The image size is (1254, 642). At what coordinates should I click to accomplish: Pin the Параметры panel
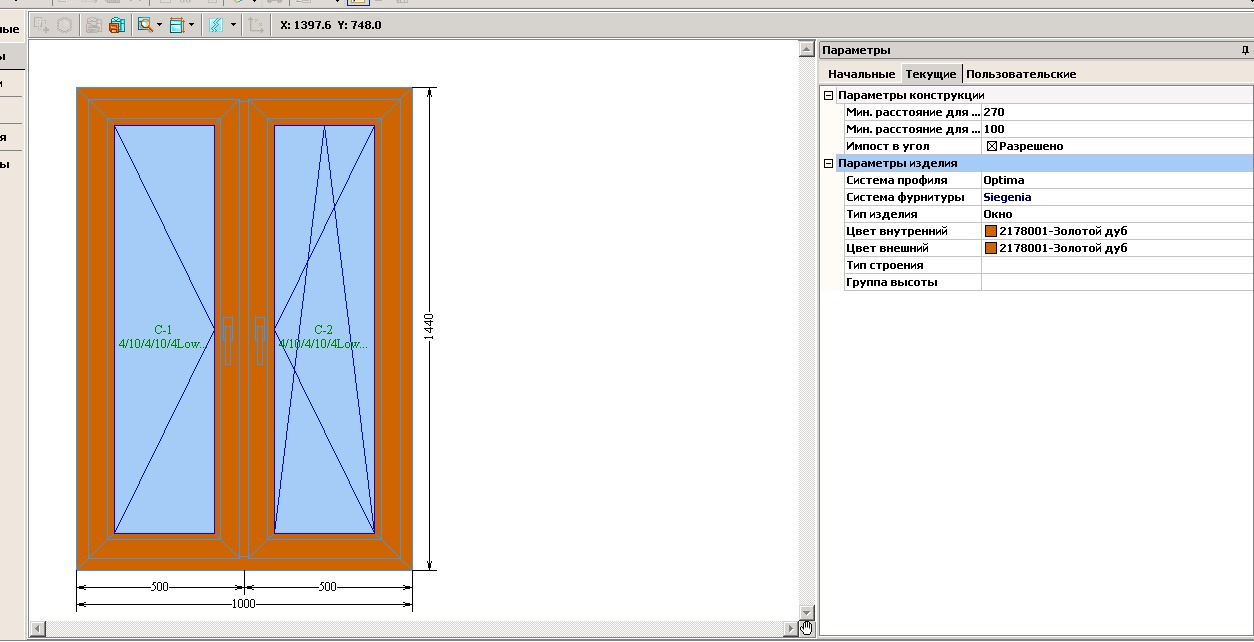[x=1245, y=50]
